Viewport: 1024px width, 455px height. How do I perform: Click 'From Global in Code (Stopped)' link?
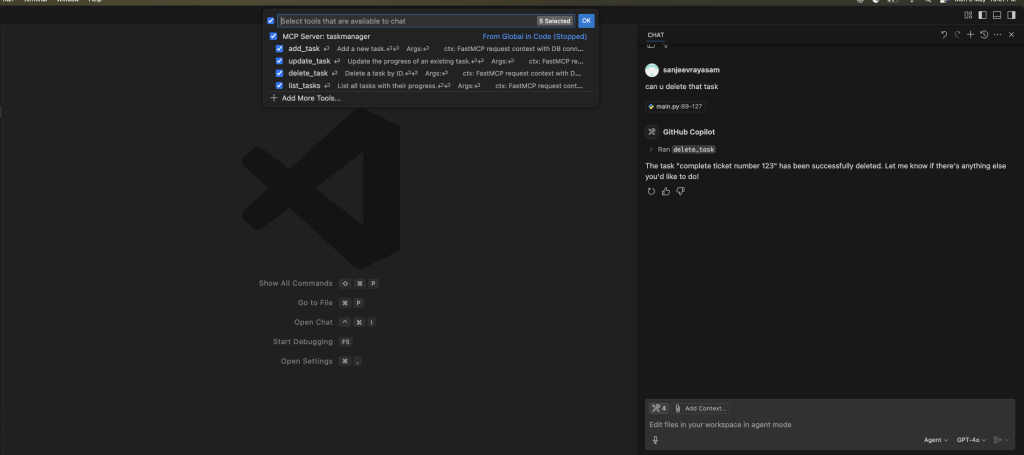pyautogui.click(x=535, y=37)
